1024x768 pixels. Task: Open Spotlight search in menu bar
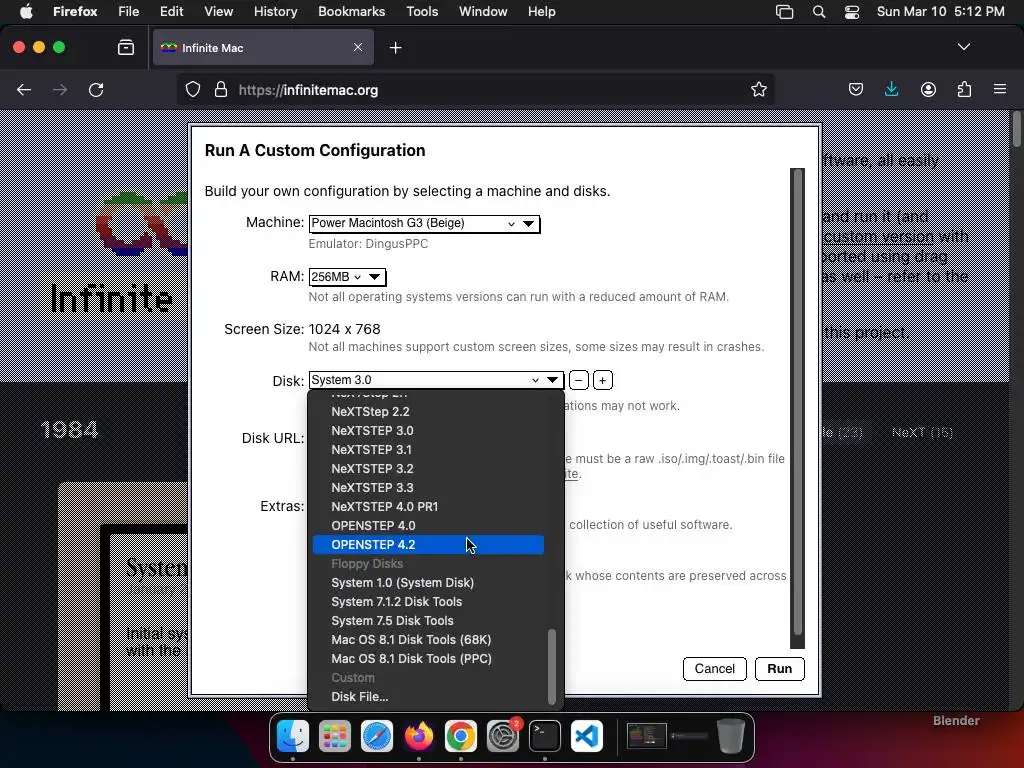click(x=818, y=12)
